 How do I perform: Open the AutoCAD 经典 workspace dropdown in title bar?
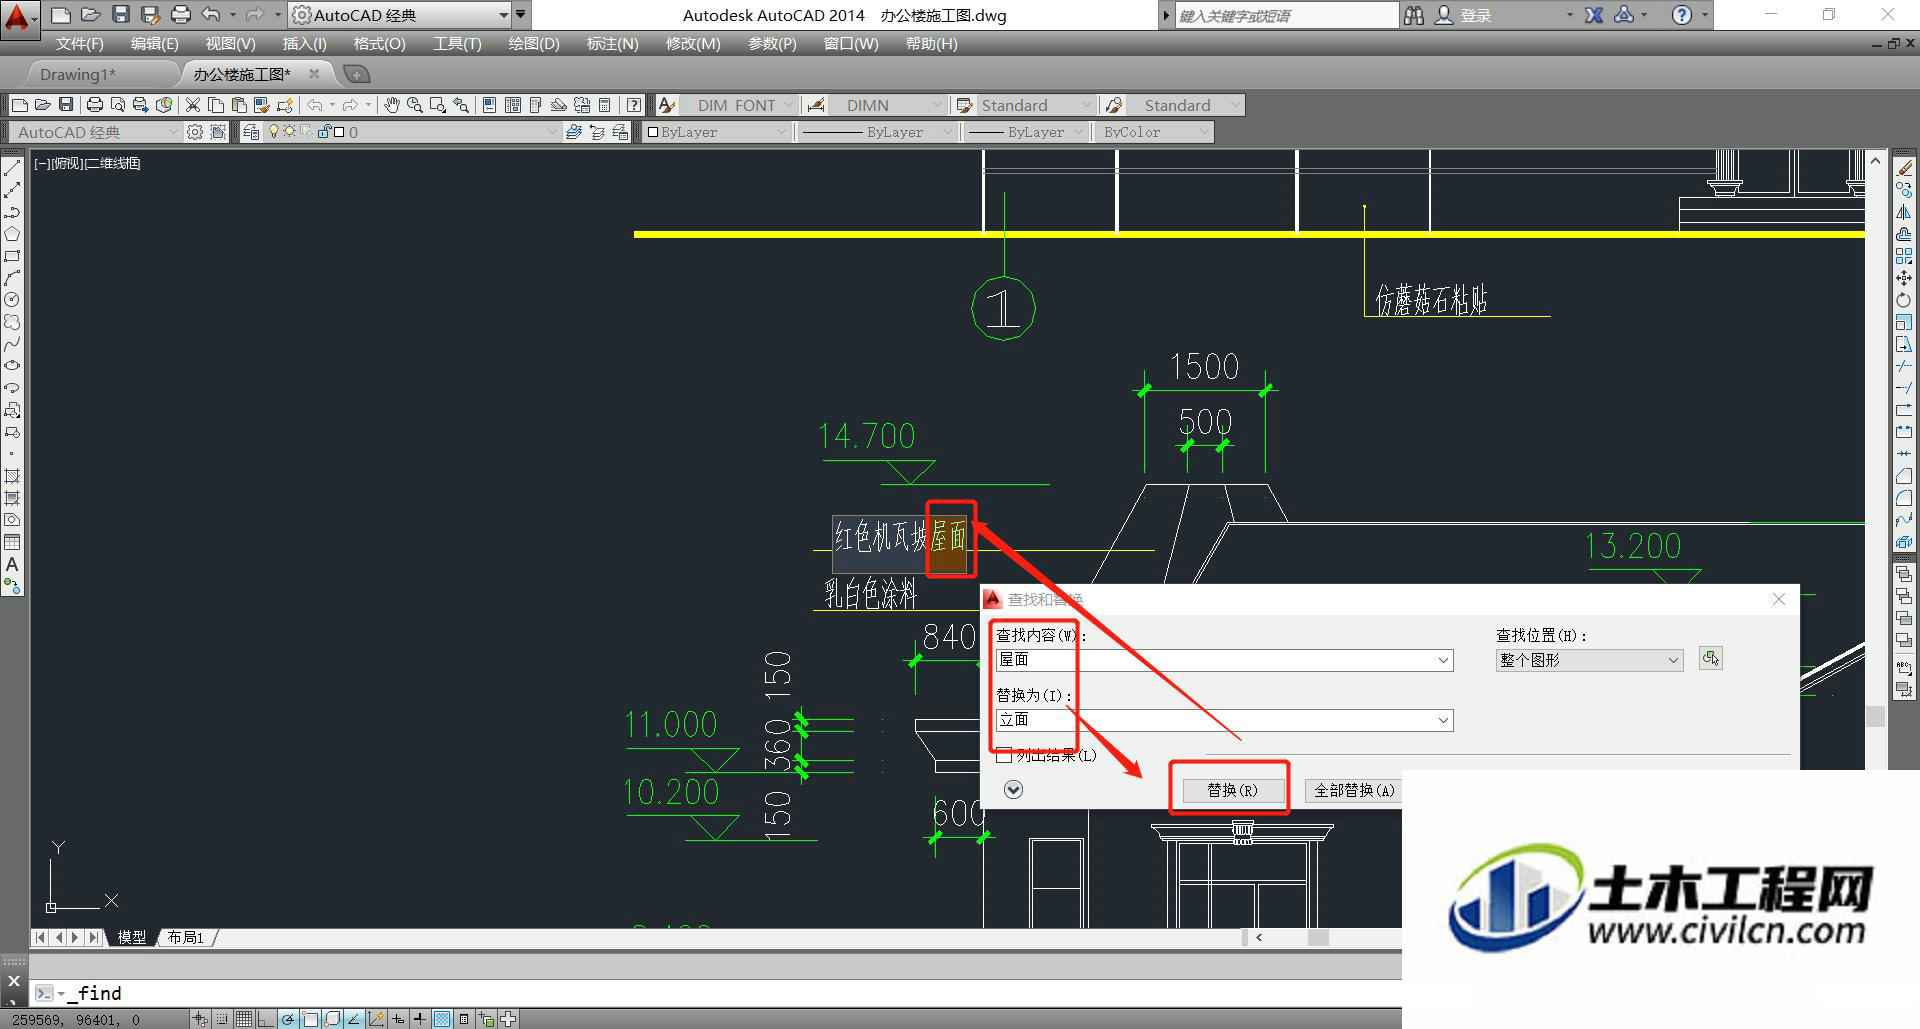point(400,15)
